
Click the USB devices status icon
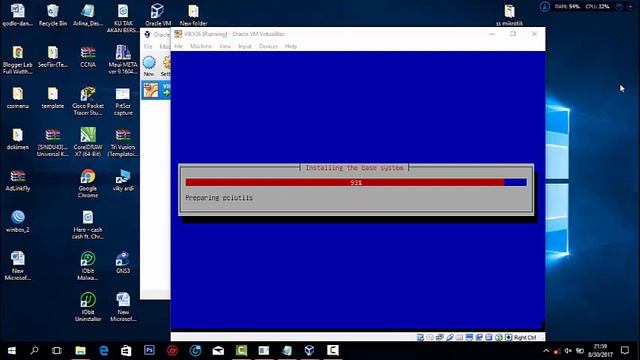[449, 337]
